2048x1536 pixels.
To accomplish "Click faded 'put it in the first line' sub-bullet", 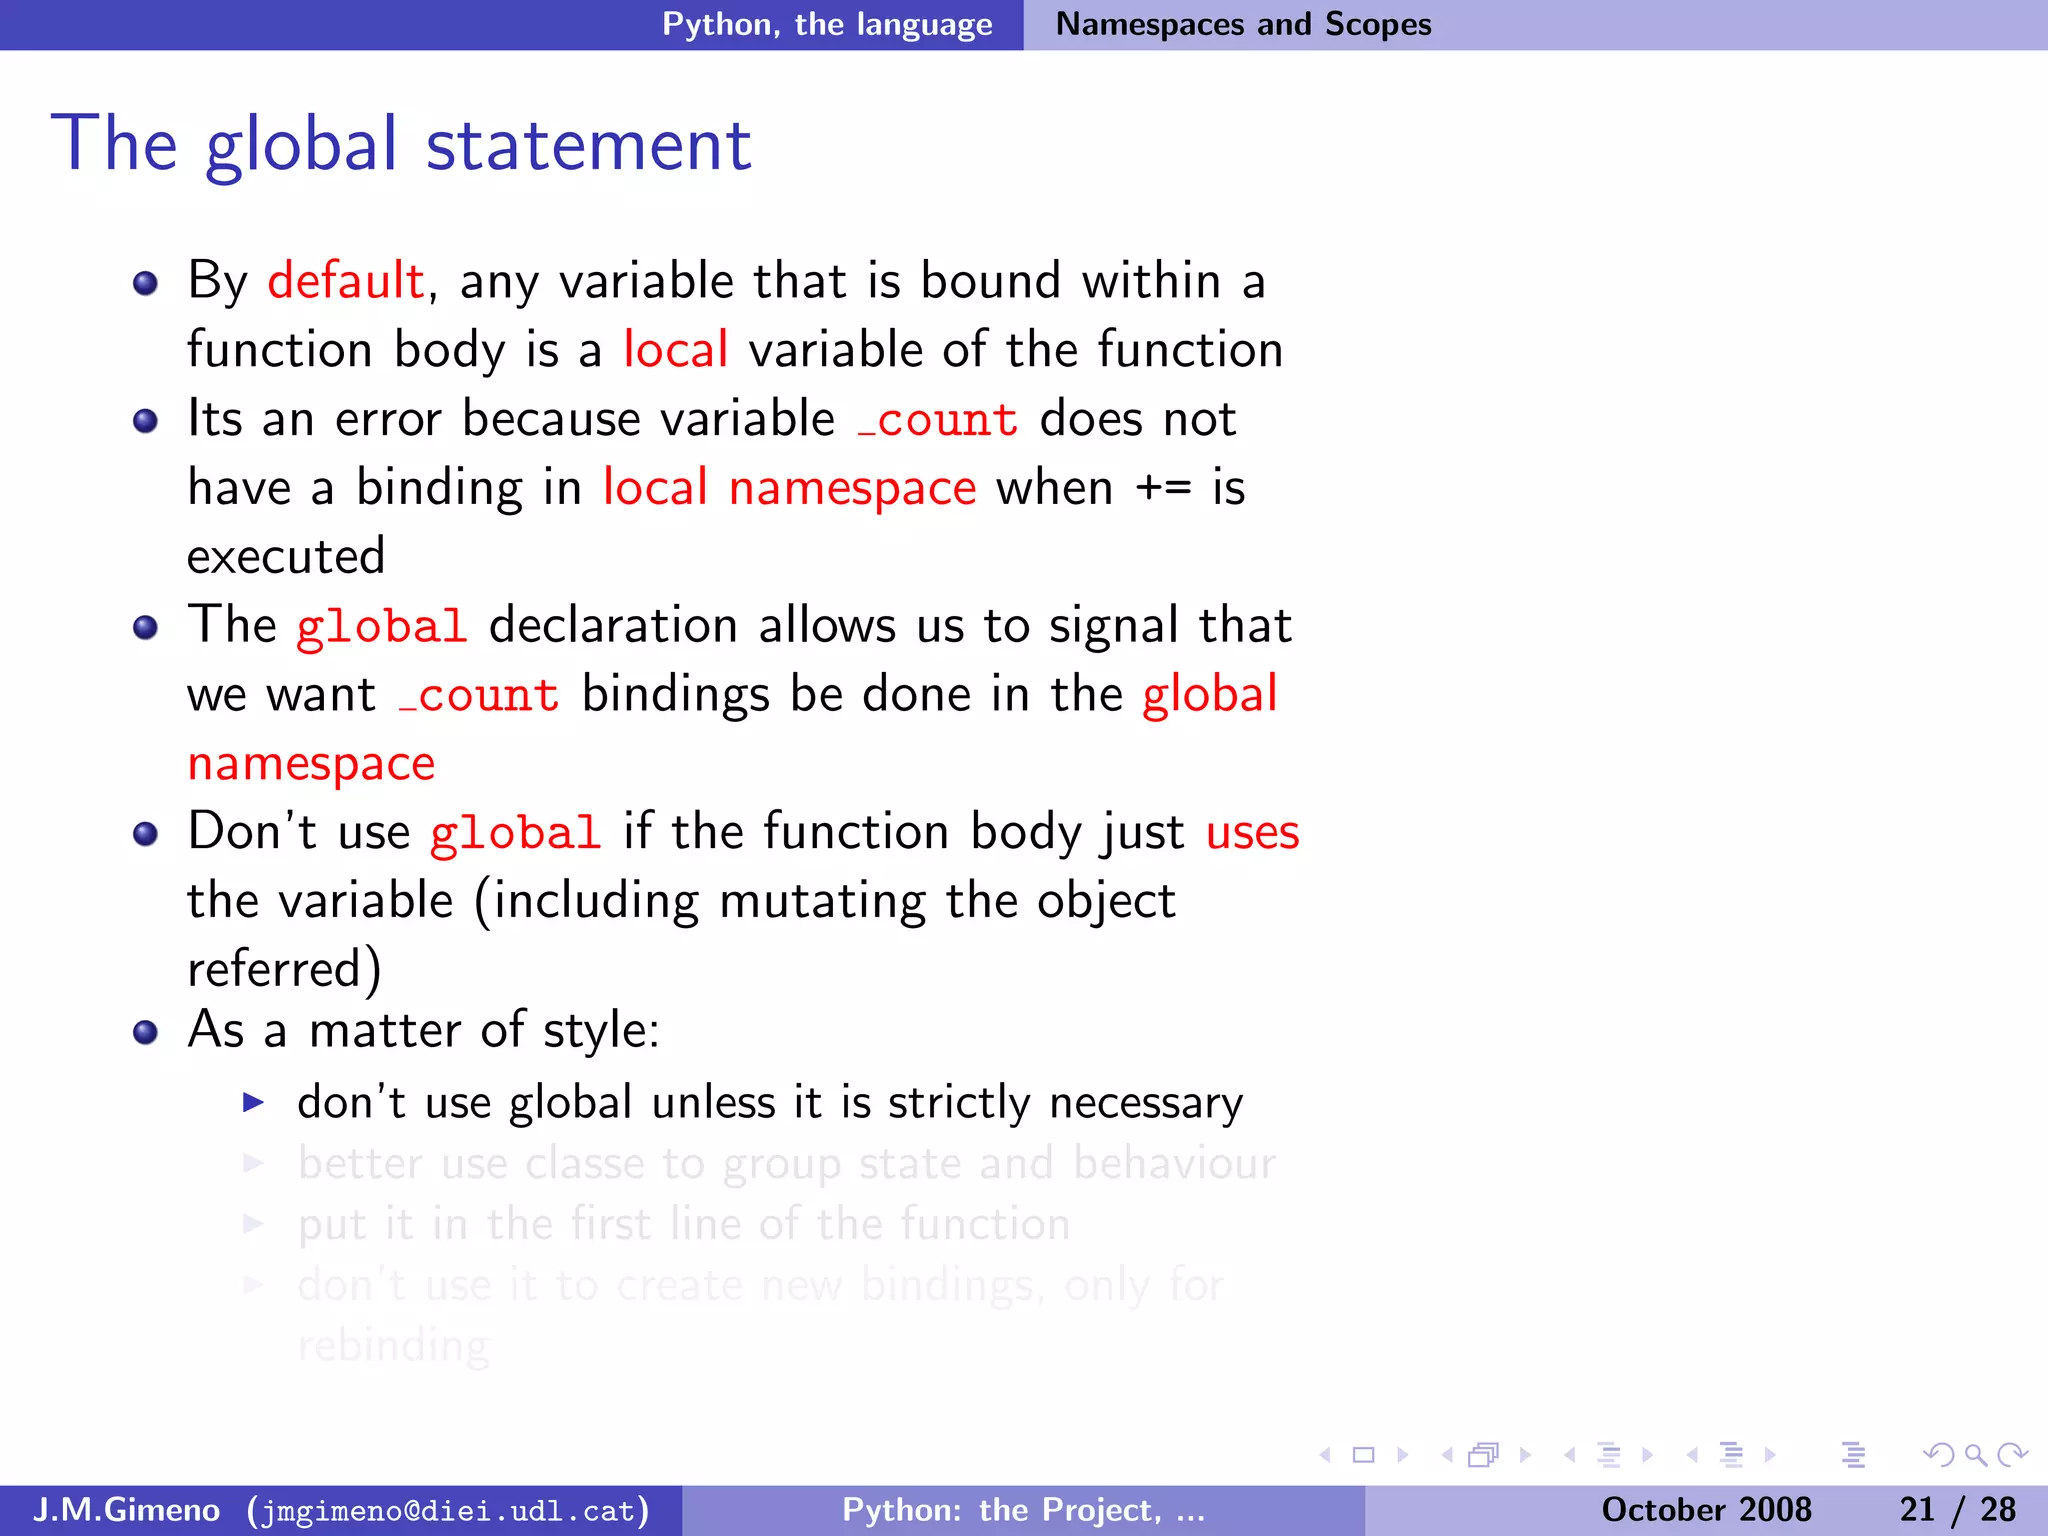I will coord(684,1225).
